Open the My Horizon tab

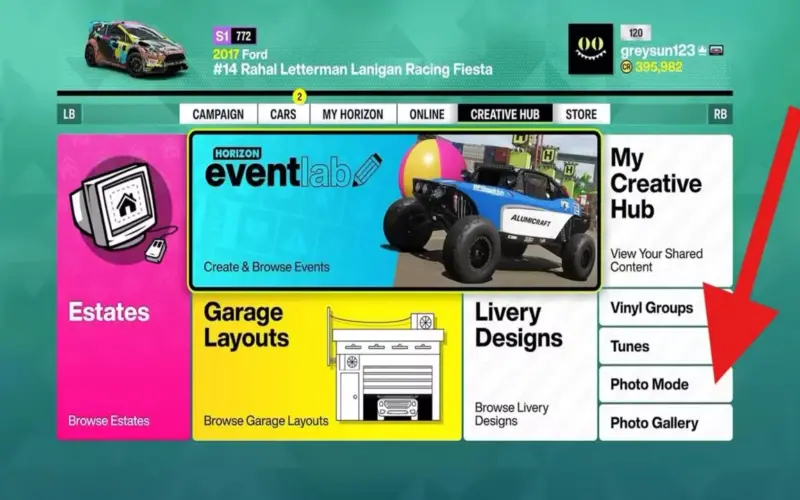click(353, 114)
